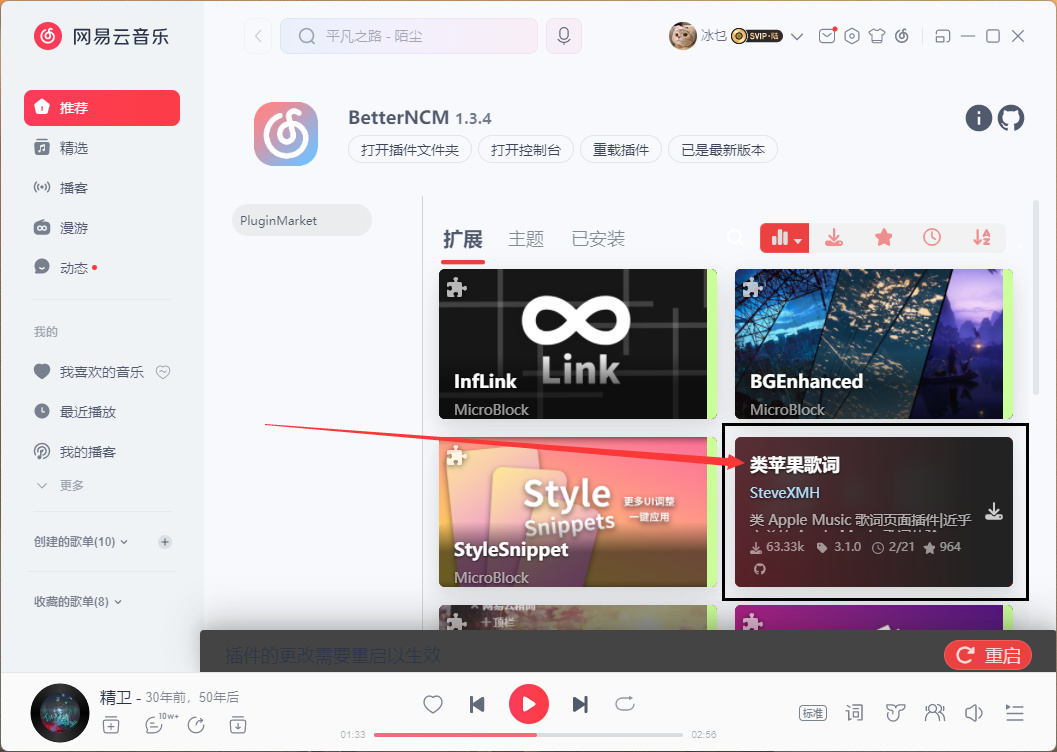This screenshot has height=752, width=1057.
Task: Open lyrics with the 词 icon
Action: click(854, 713)
